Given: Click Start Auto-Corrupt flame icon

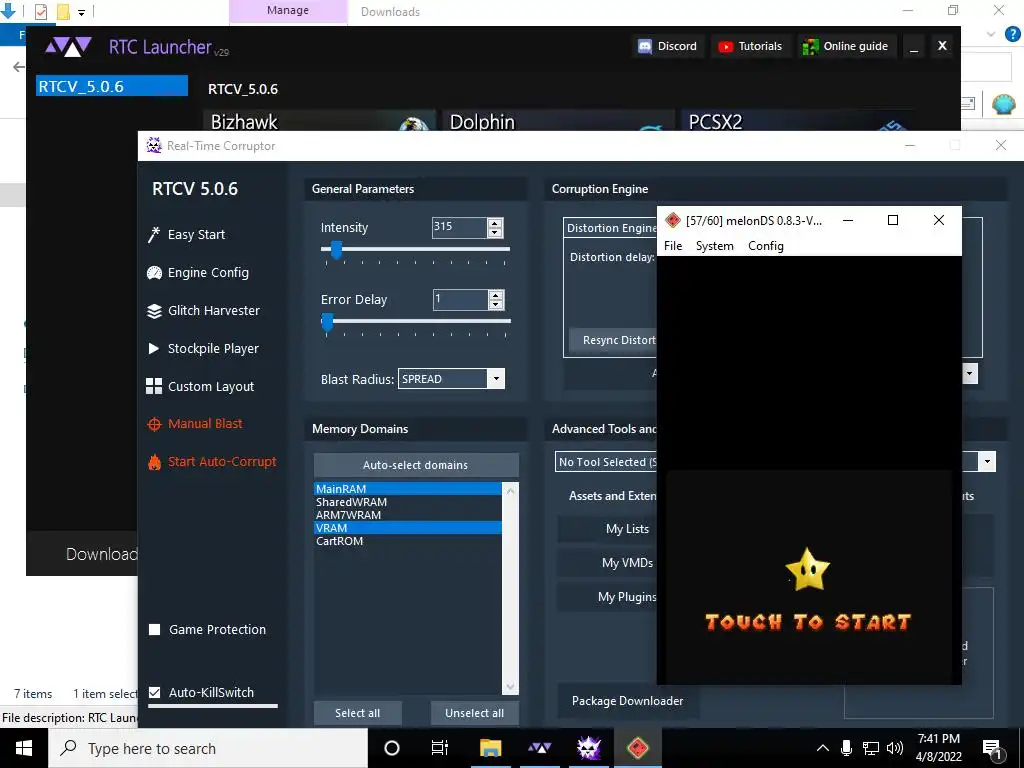Looking at the screenshot, I should (154, 462).
